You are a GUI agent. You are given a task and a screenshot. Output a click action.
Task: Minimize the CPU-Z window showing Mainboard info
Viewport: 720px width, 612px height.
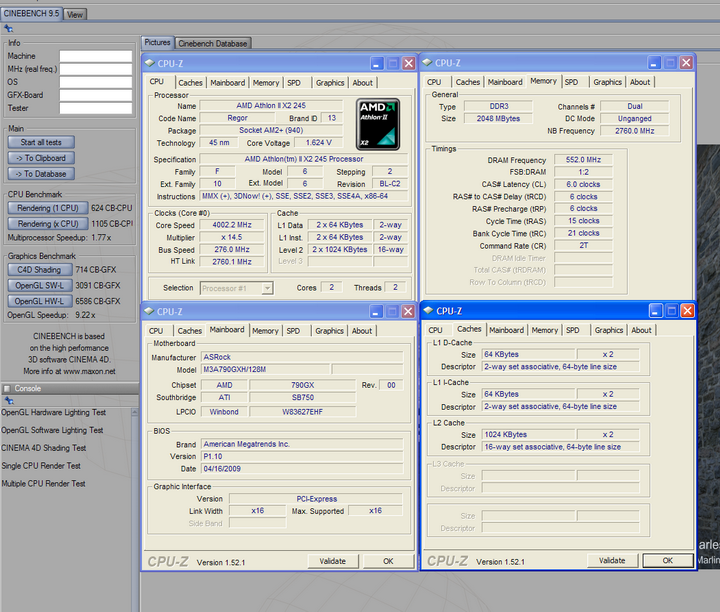click(x=376, y=311)
